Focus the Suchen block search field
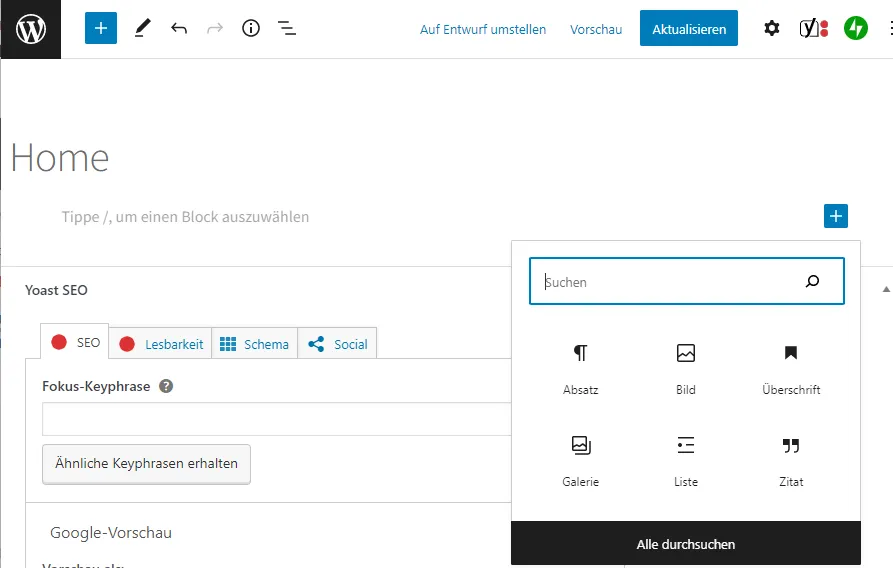The image size is (893, 568). pyautogui.click(x=687, y=281)
